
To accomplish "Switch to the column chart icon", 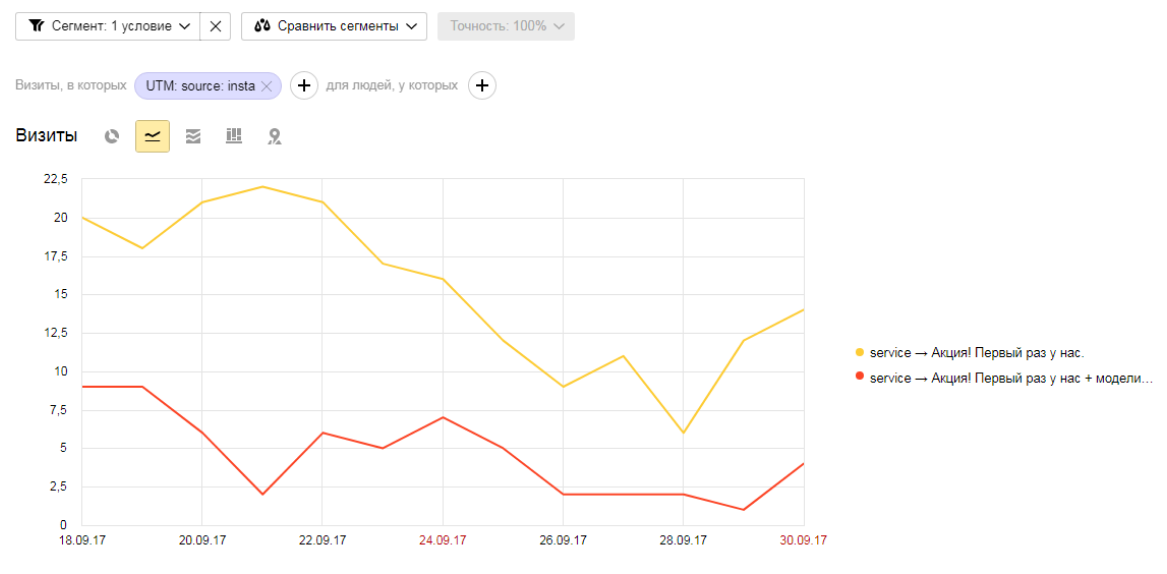I will (234, 136).
